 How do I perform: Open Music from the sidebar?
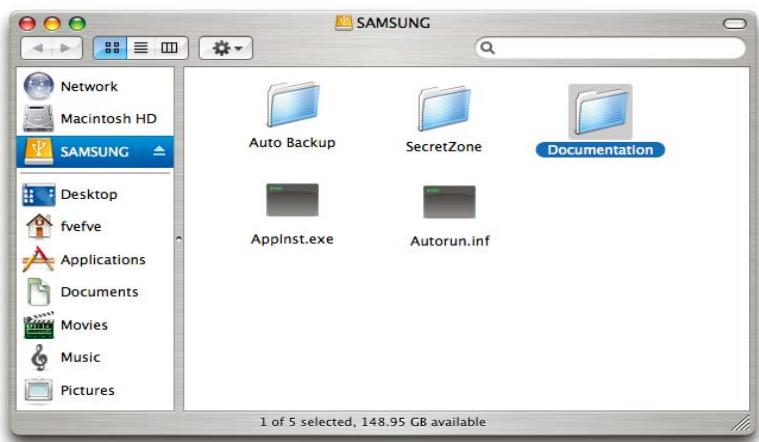point(95,357)
